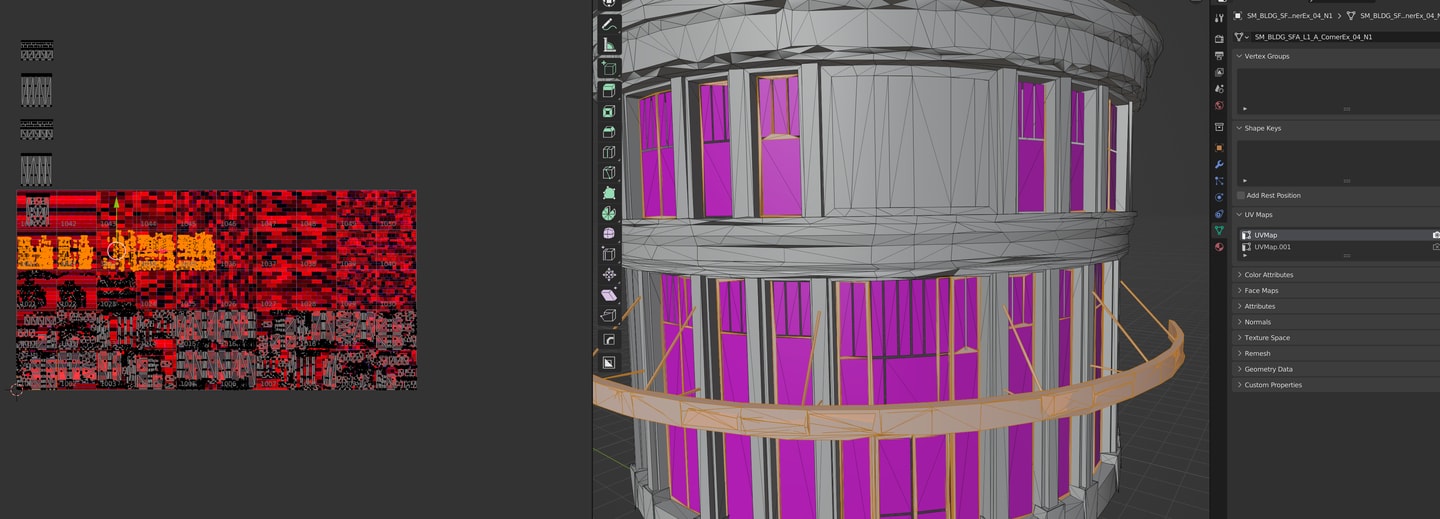Viewport: 1440px width, 519px height.
Task: Switch to the Object Data properties tab
Action: click(x=1219, y=230)
